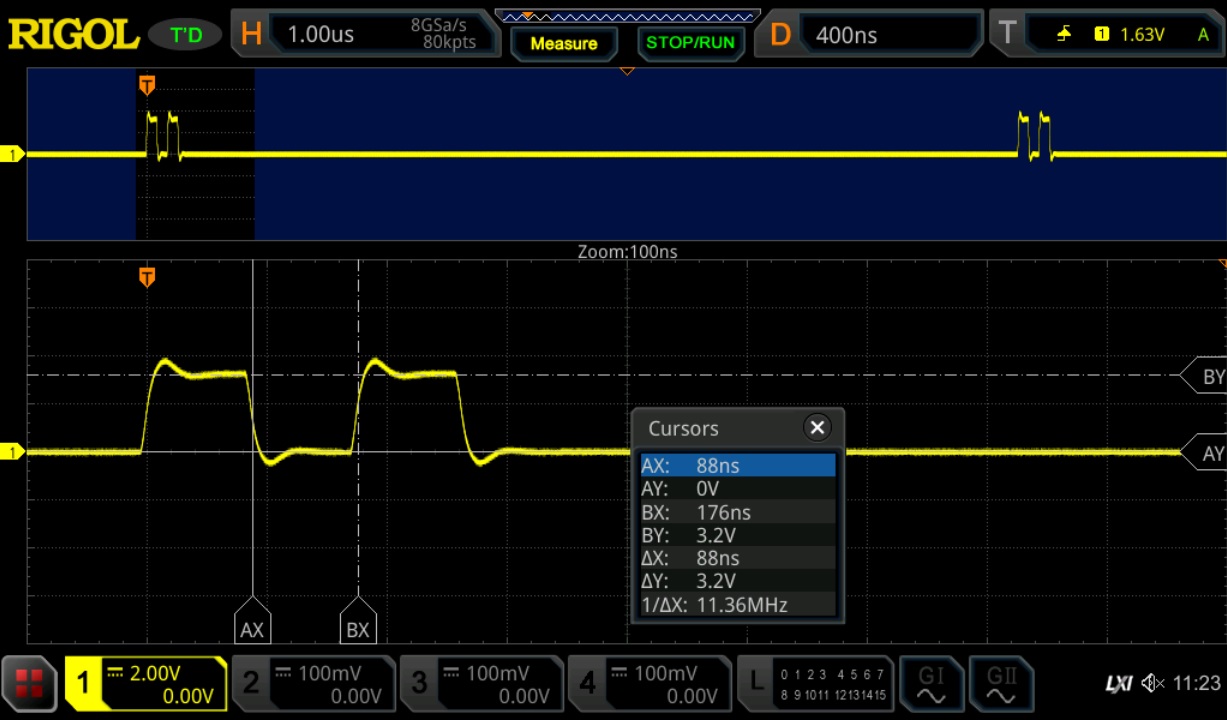Open the red grid function navigation icon
This screenshot has height=720, width=1227.
30,683
